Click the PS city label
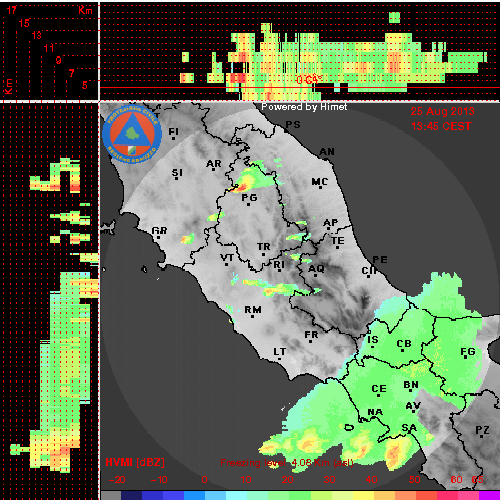The image size is (500, 500). point(293,125)
